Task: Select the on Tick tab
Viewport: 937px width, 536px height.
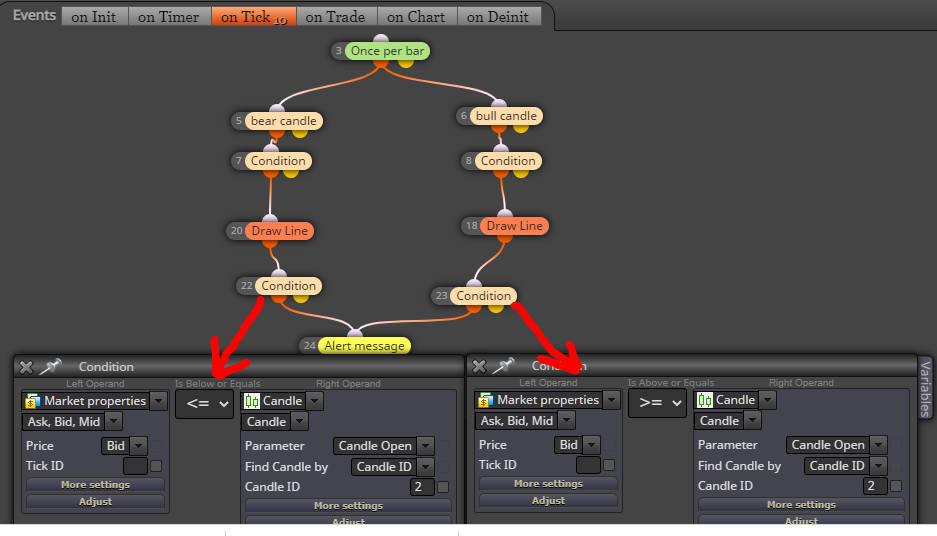Action: pos(254,17)
